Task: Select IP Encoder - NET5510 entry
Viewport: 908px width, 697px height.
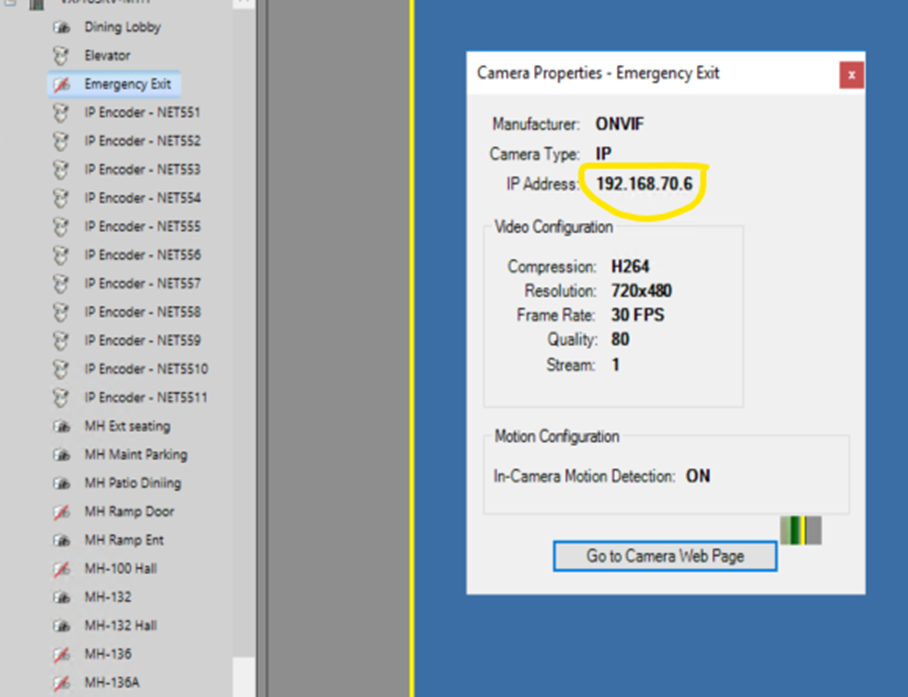Action: (146, 369)
